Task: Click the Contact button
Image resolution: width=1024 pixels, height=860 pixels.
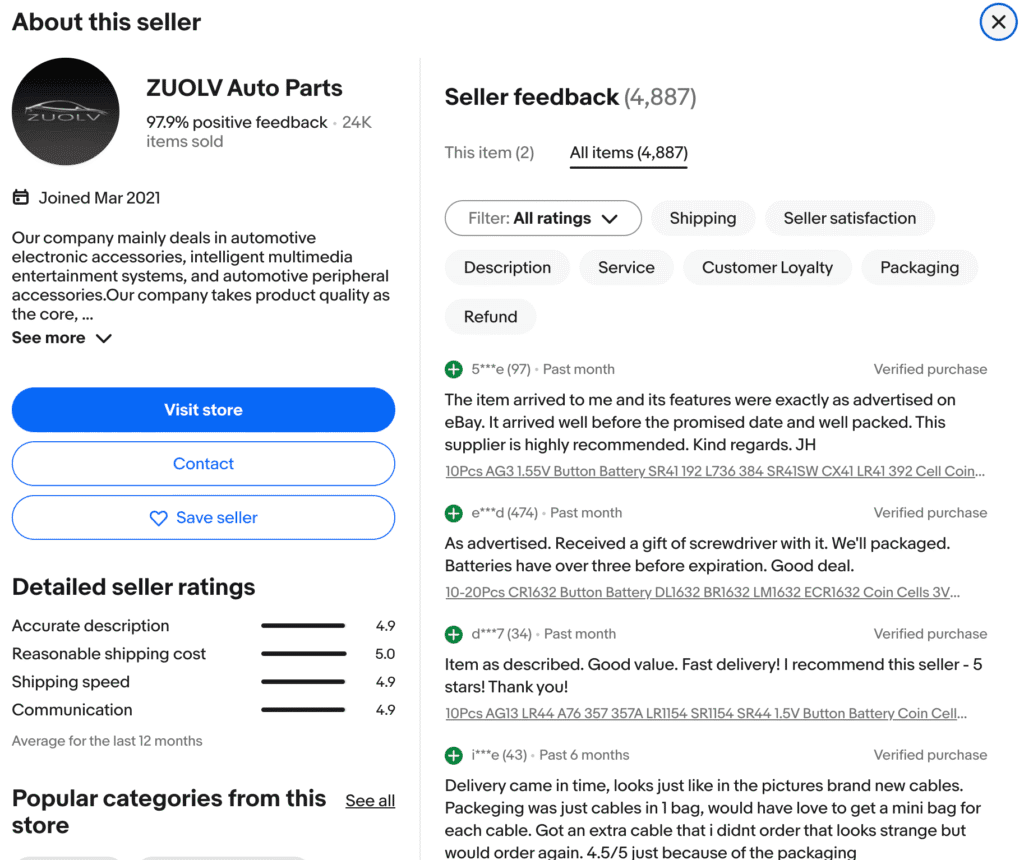Action: pyautogui.click(x=203, y=464)
